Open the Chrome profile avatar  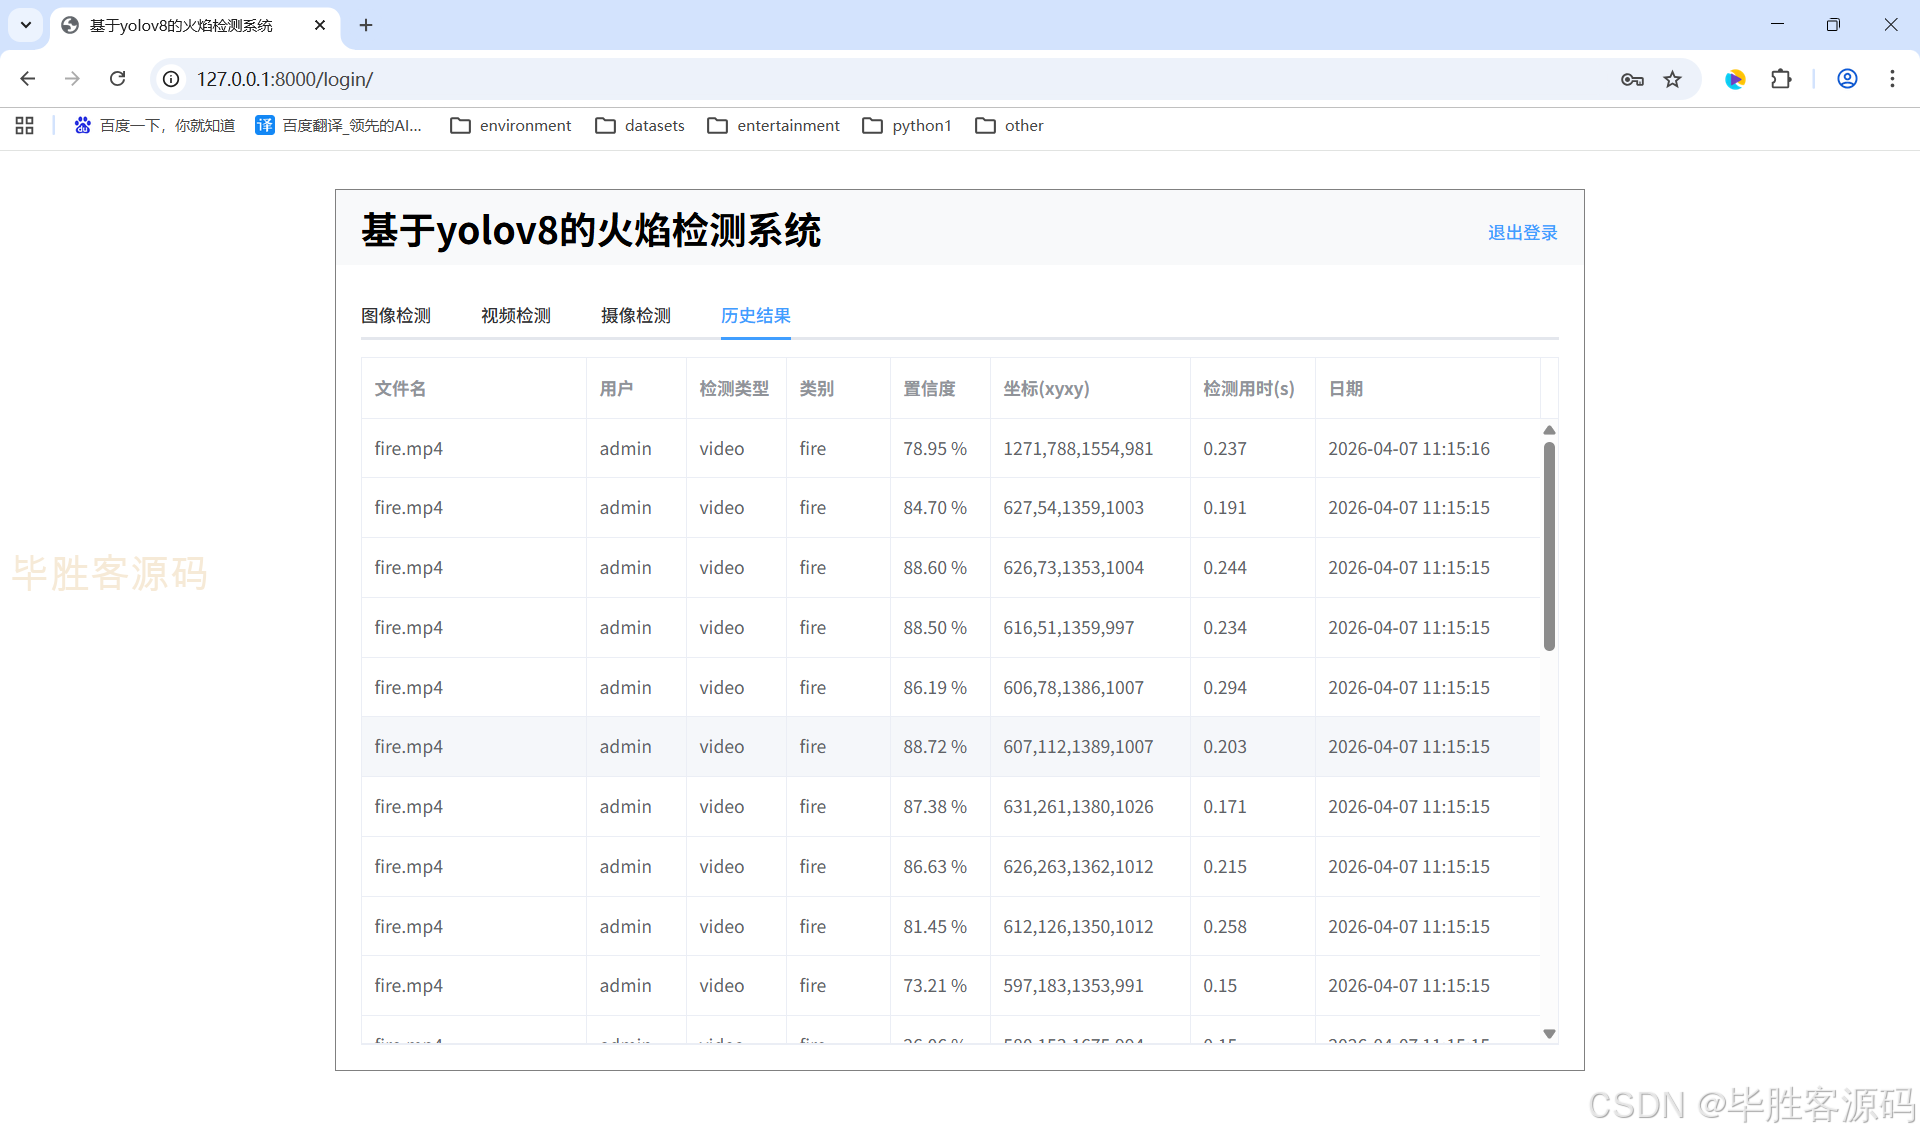(x=1847, y=79)
